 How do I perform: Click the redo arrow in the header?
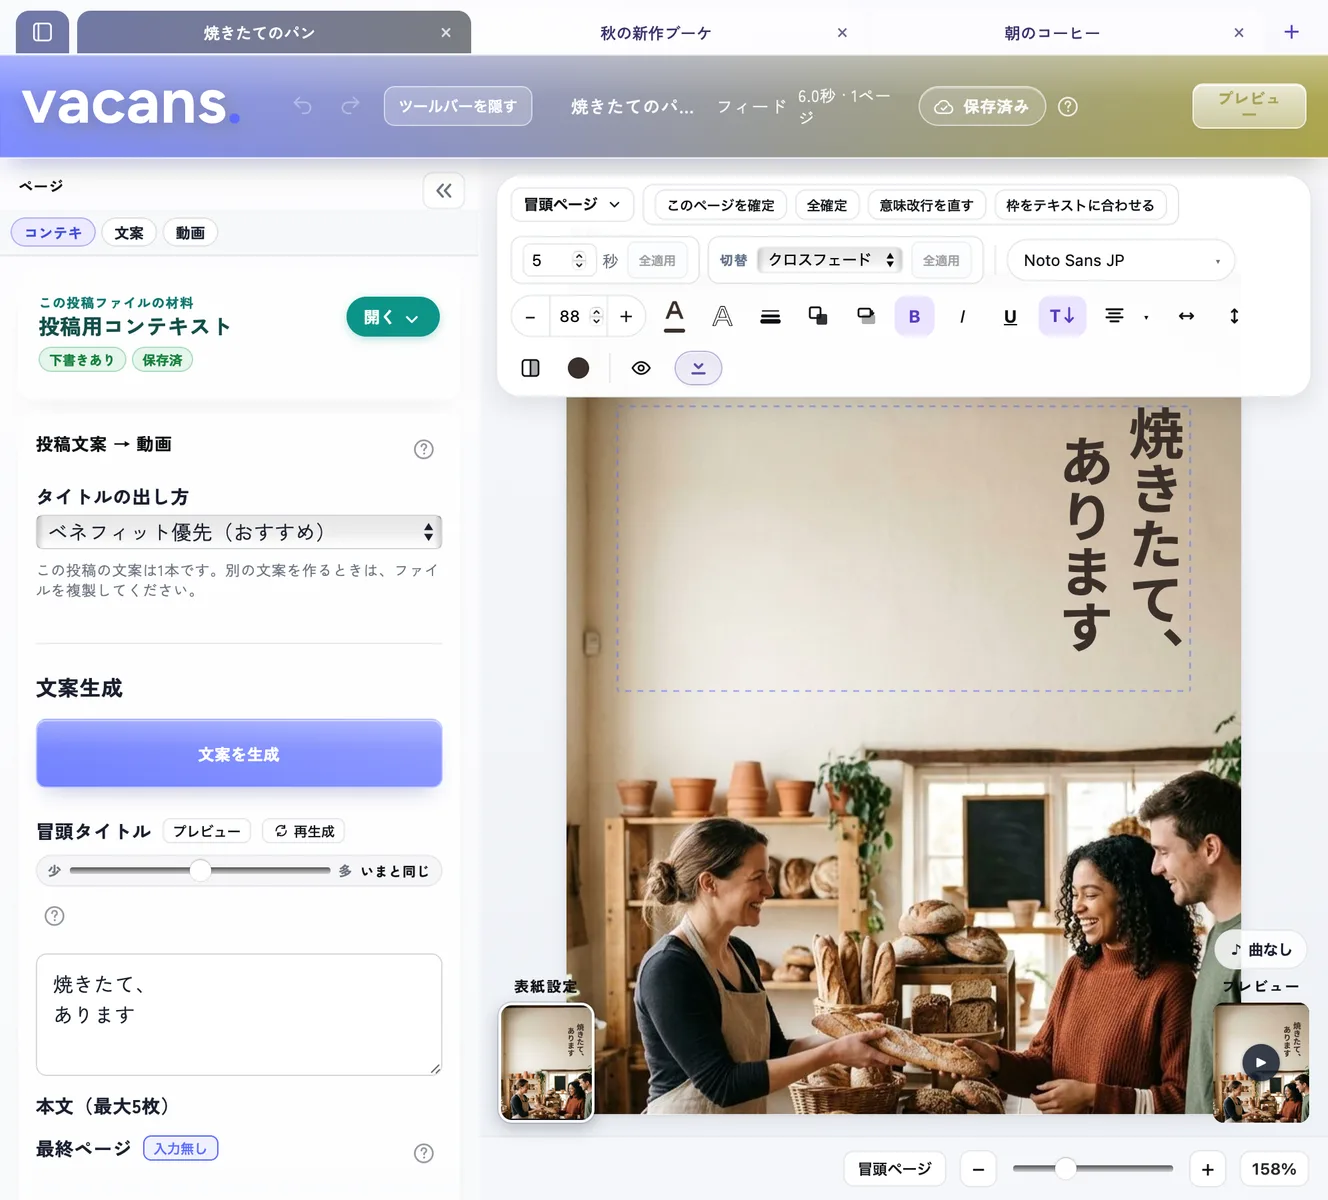point(350,106)
